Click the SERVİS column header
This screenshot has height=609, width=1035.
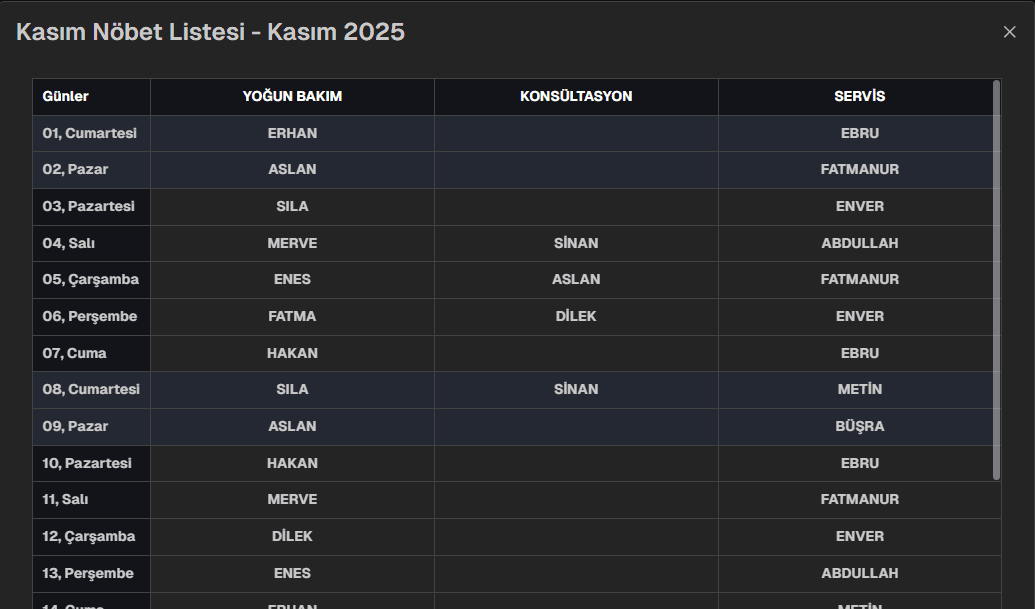(859, 97)
